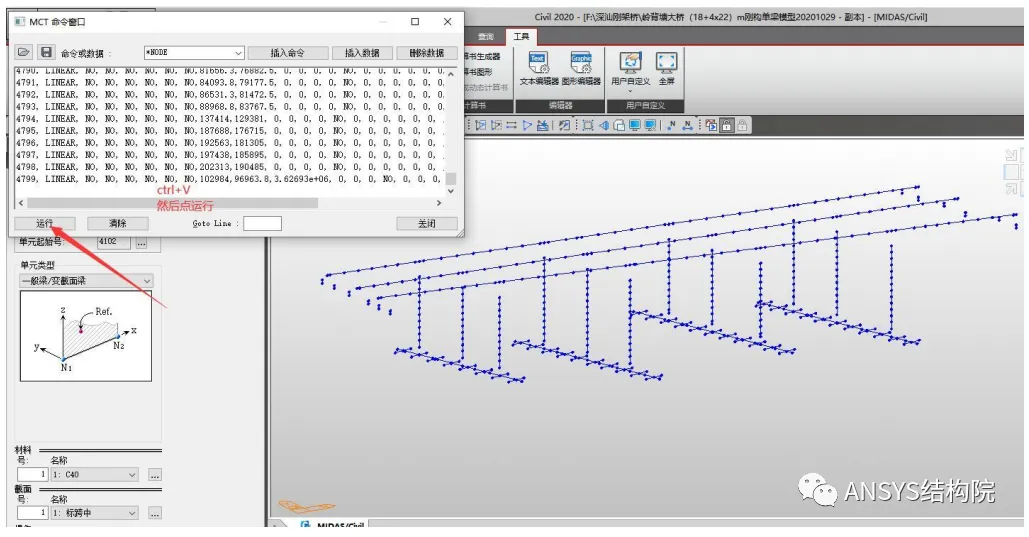1029x537 pixels.
Task: Click the double-arrow swap toolbar icon
Action: click(x=511, y=125)
